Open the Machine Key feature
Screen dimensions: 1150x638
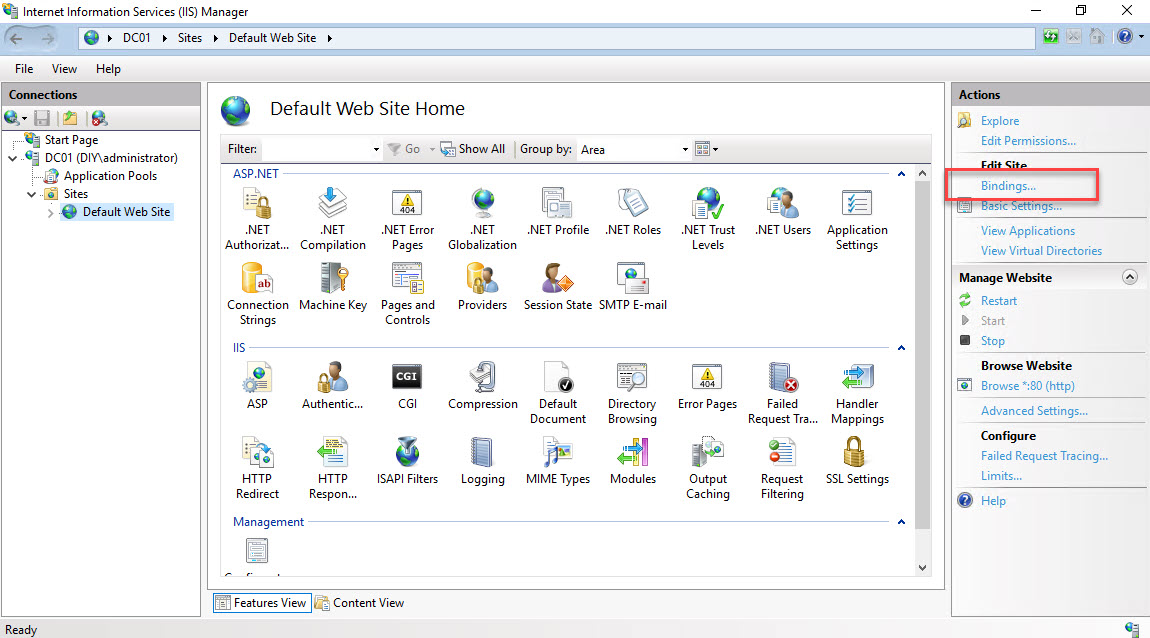[333, 287]
